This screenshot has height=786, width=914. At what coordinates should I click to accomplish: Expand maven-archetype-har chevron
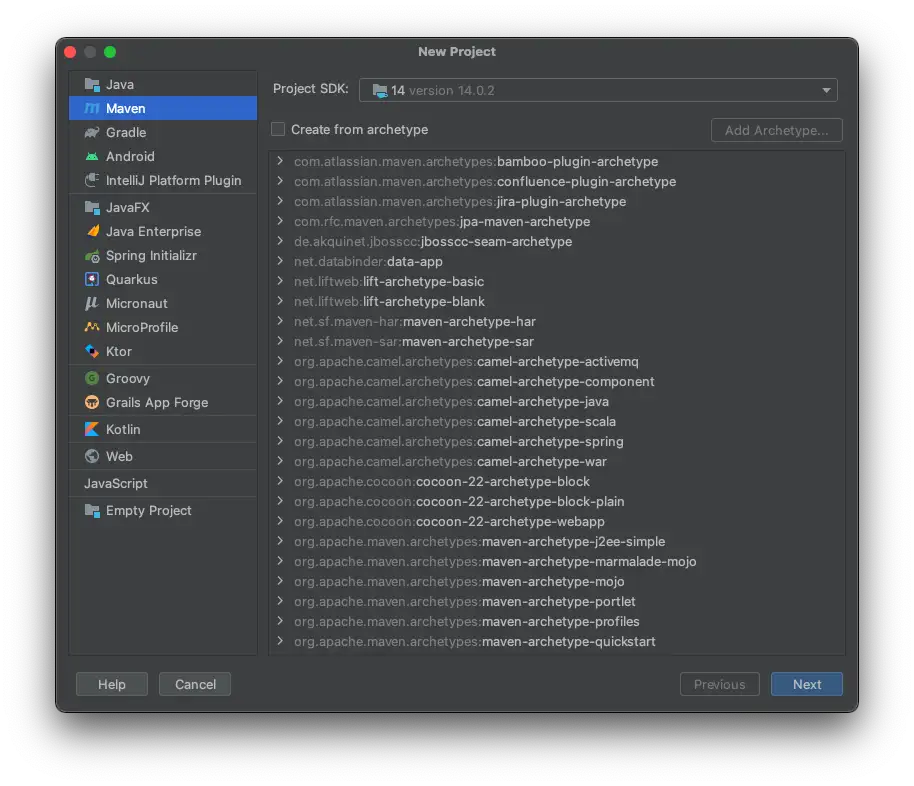(x=280, y=321)
